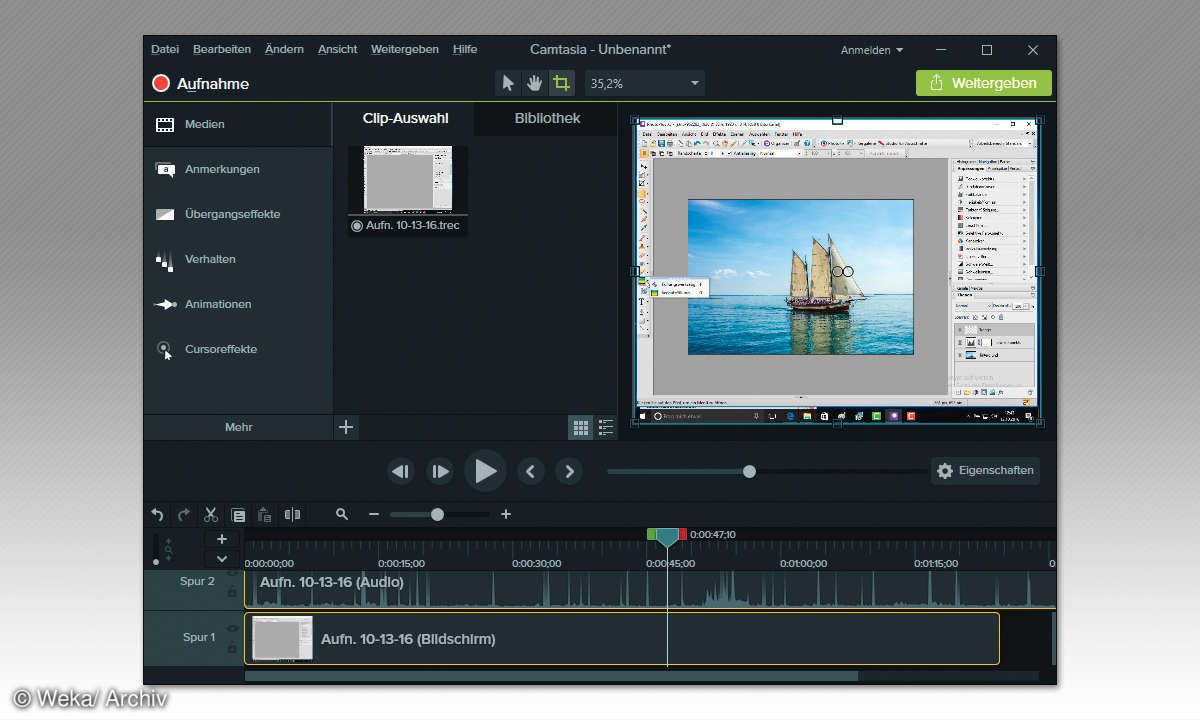
Task: Open the Anmerkungen panel
Action: pyautogui.click(x=238, y=170)
